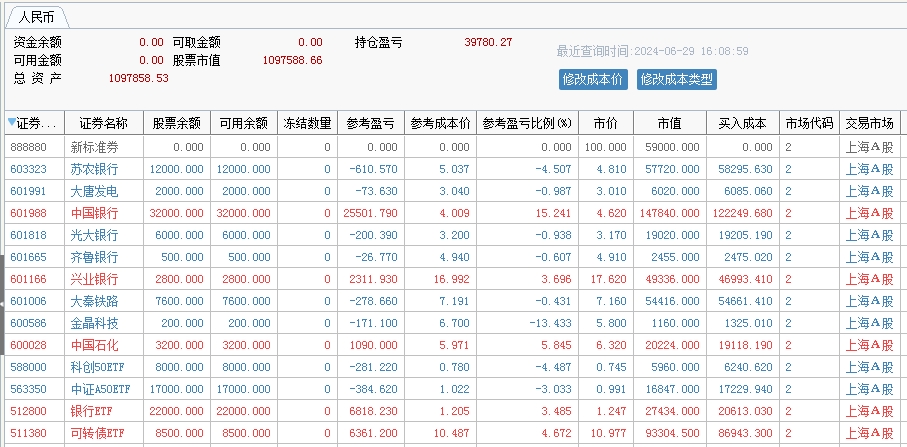The image size is (907, 447).
Task: Select stock code 600028 中国石化
Action: click(x=28, y=345)
